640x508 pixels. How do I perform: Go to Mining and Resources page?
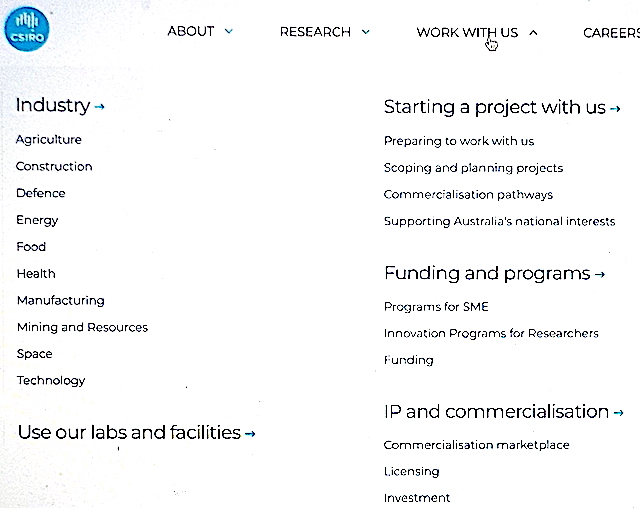(x=82, y=327)
